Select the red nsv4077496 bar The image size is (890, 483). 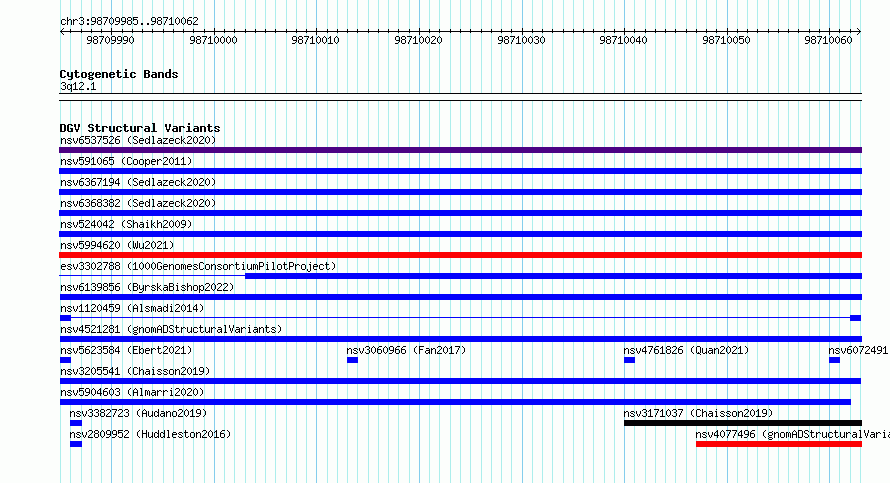779,444
